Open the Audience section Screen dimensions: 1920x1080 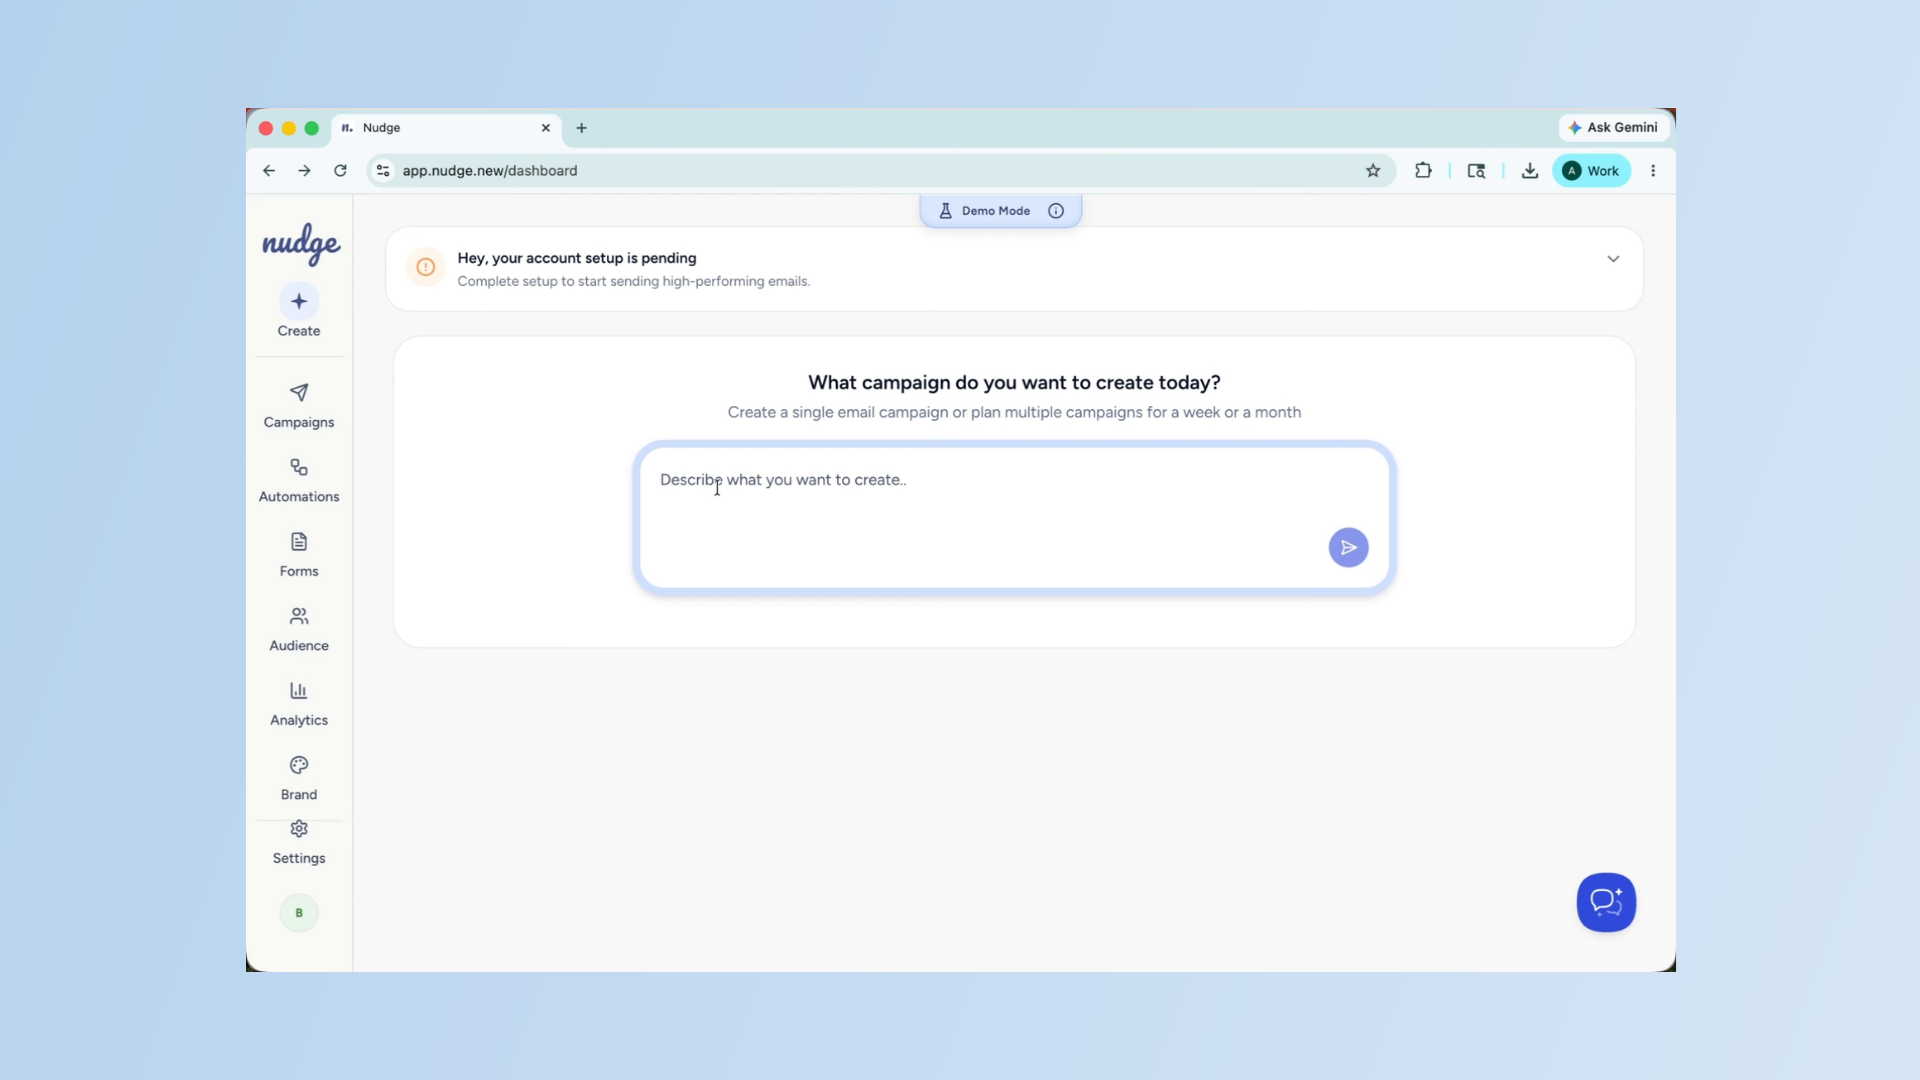click(x=299, y=629)
